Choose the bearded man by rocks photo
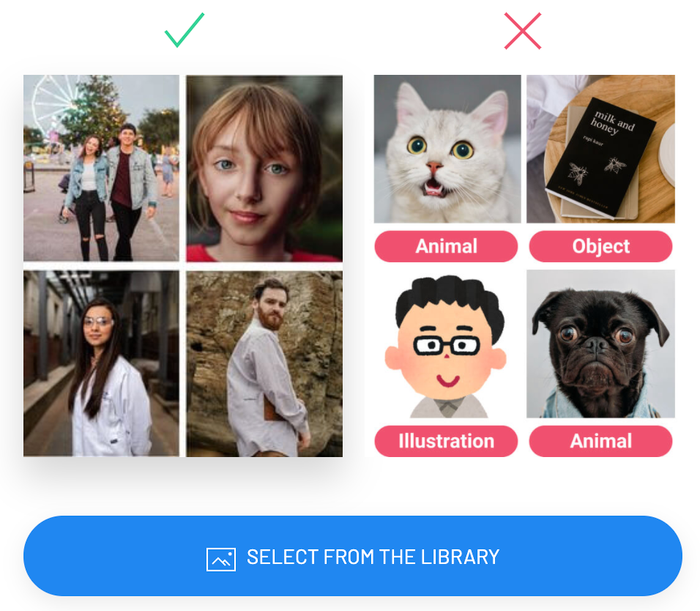 tap(265, 364)
